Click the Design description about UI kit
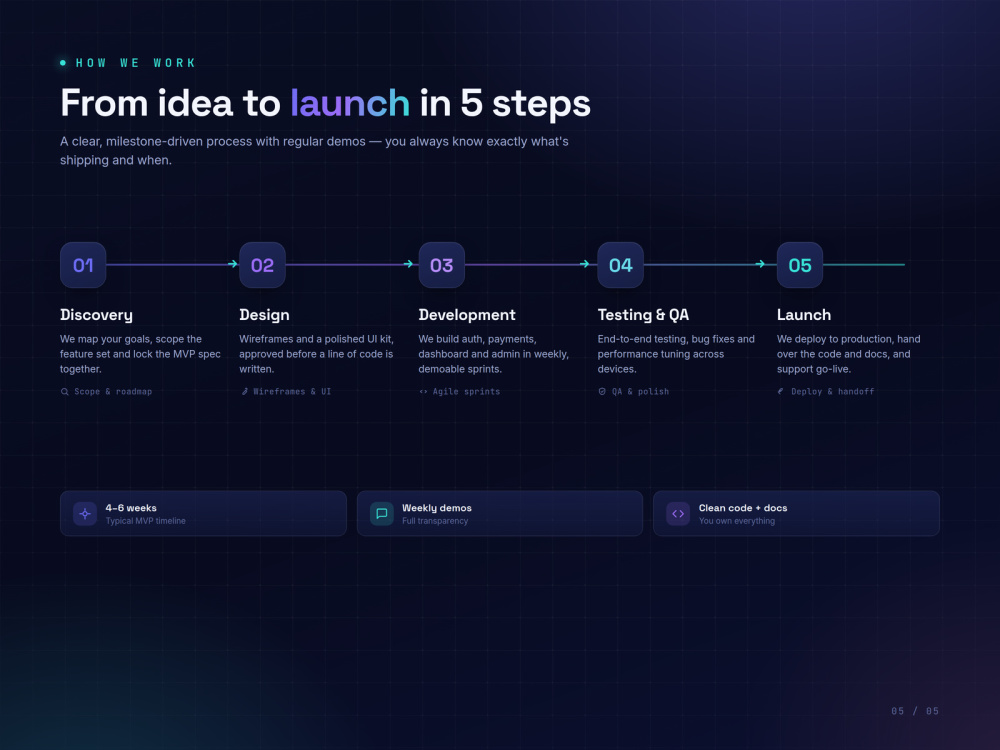This screenshot has height=750, width=1000. [316, 354]
